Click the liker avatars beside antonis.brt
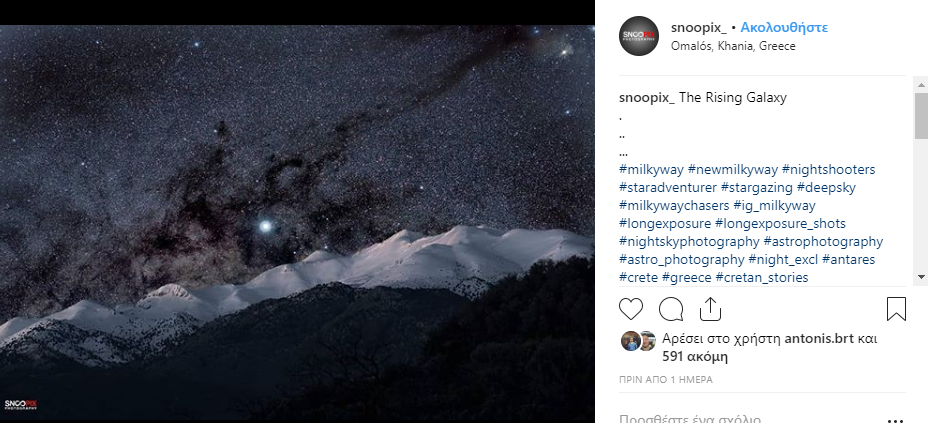This screenshot has height=423, width=928. point(639,341)
